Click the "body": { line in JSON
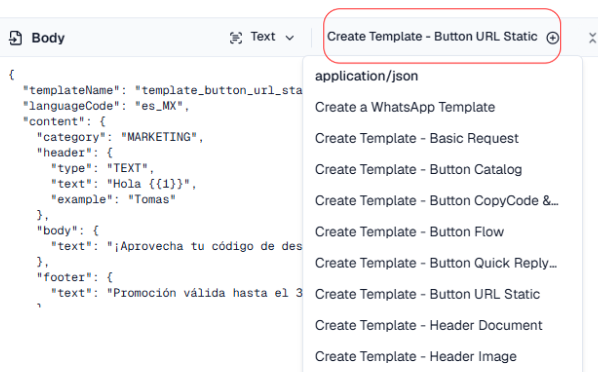This screenshot has height=372, width=598. click(x=68, y=231)
